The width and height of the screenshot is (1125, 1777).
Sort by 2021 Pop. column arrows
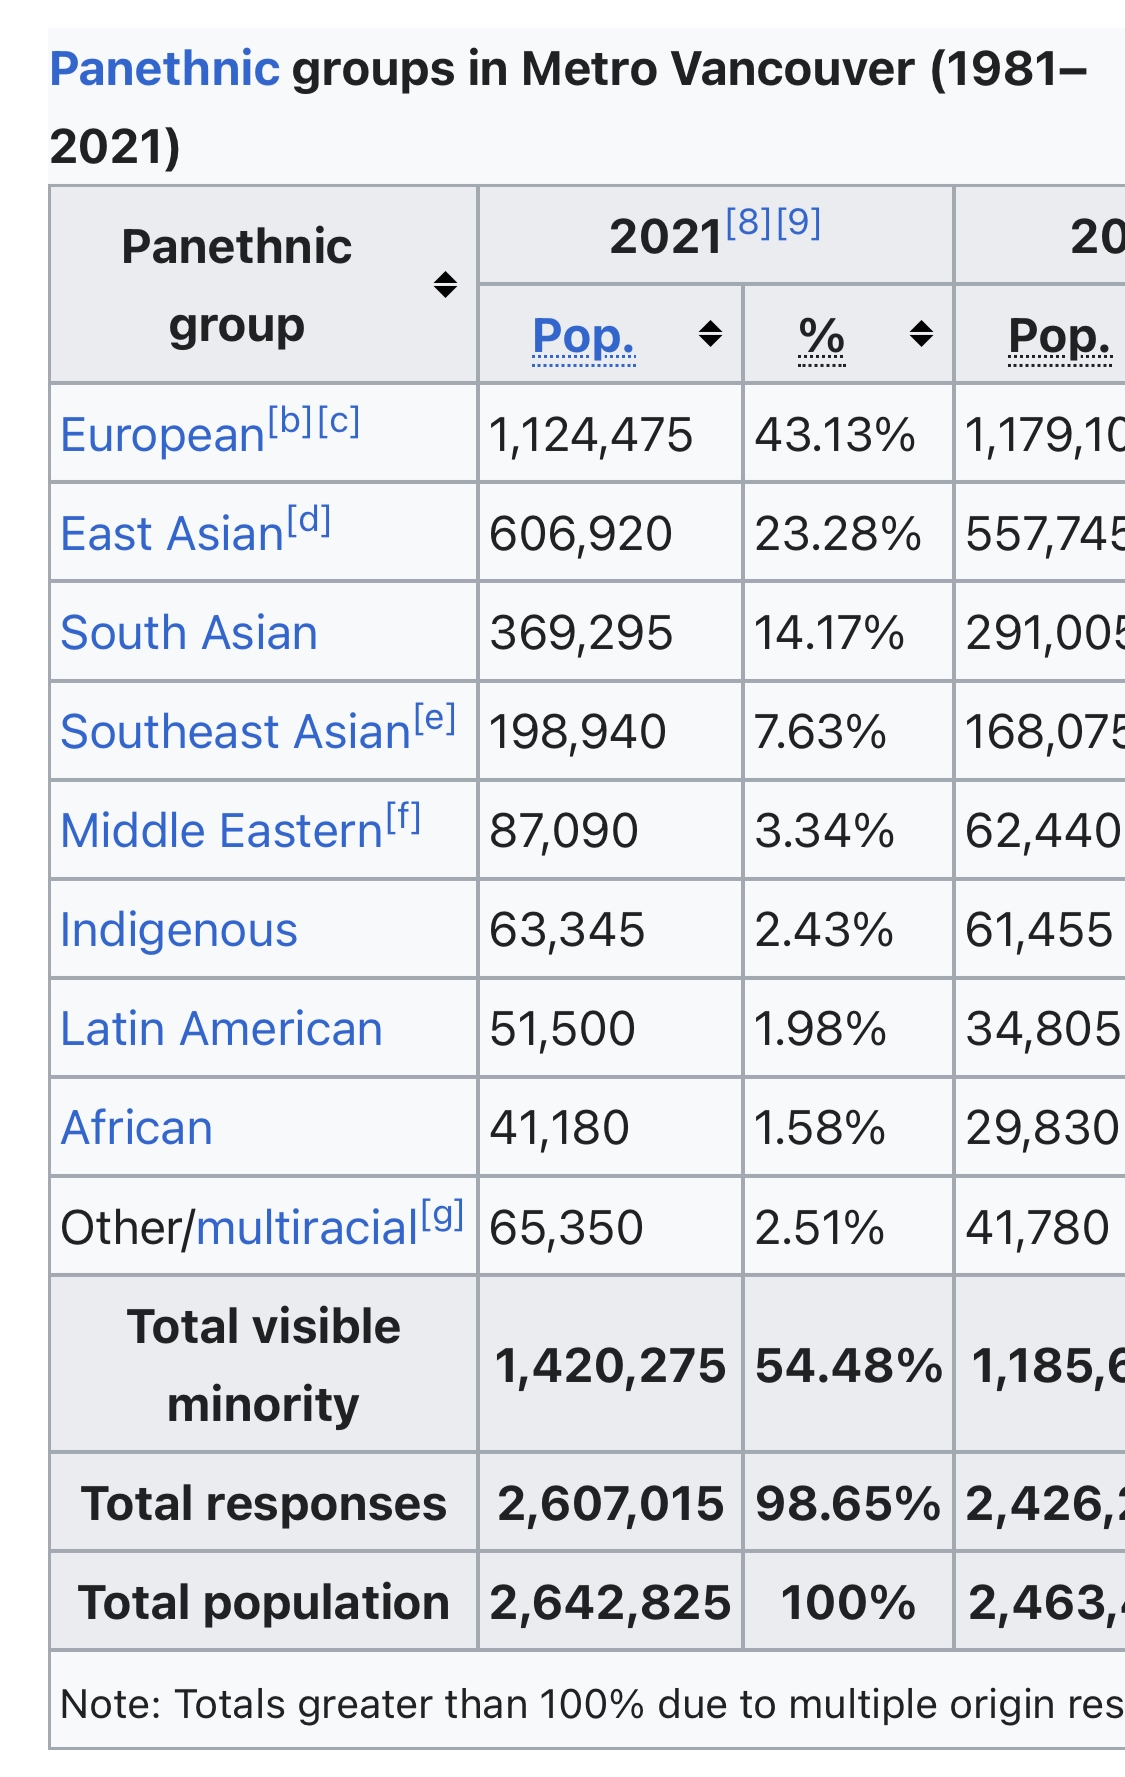click(710, 334)
